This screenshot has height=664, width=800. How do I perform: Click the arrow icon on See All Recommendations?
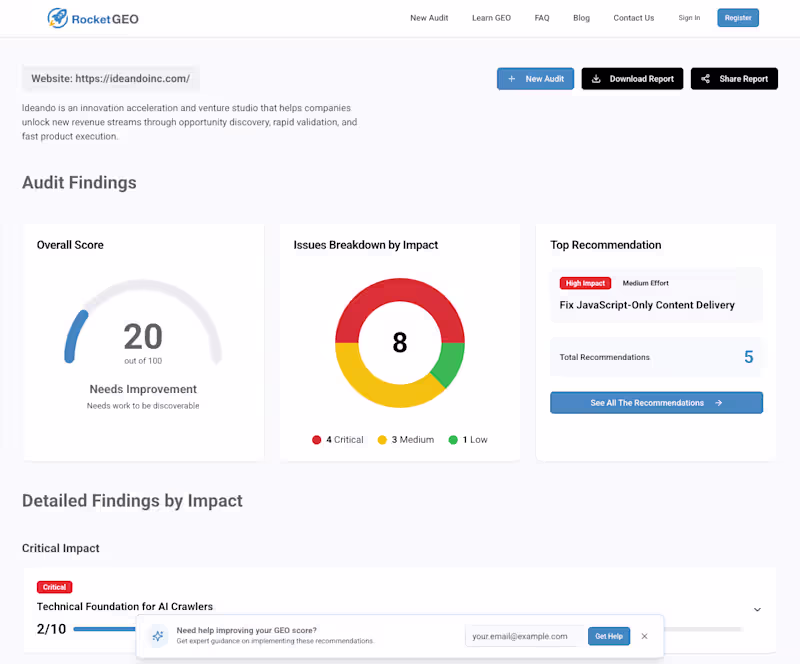pos(718,403)
